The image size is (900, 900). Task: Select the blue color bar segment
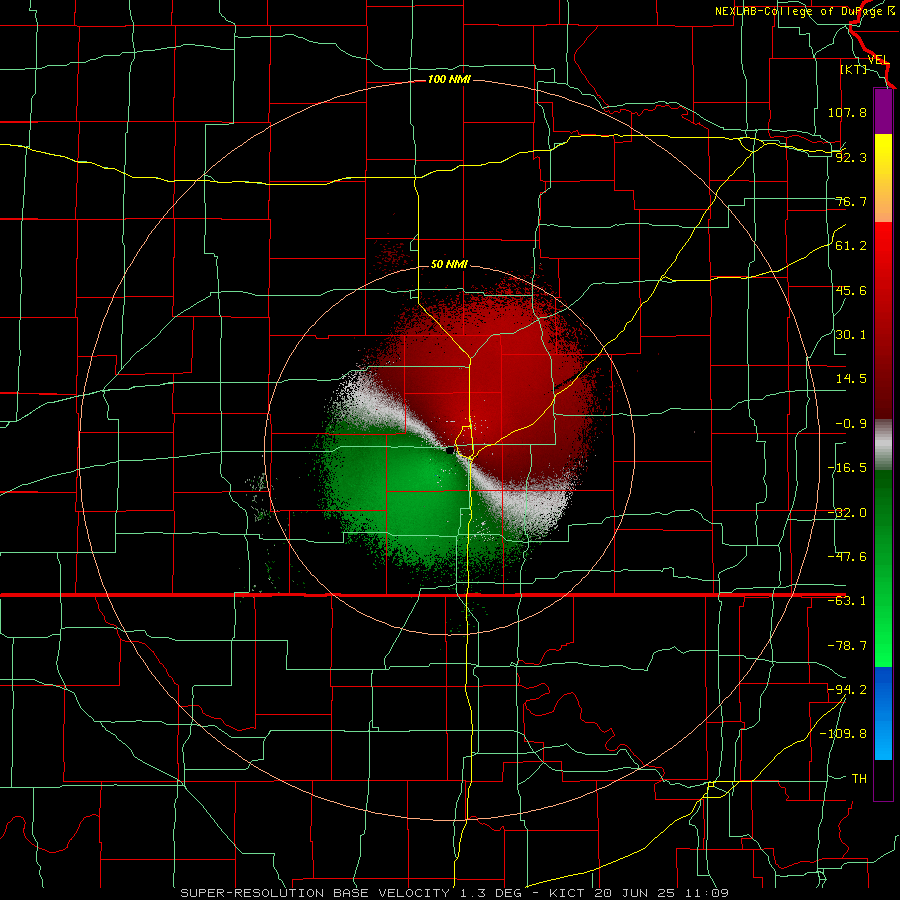[883, 713]
